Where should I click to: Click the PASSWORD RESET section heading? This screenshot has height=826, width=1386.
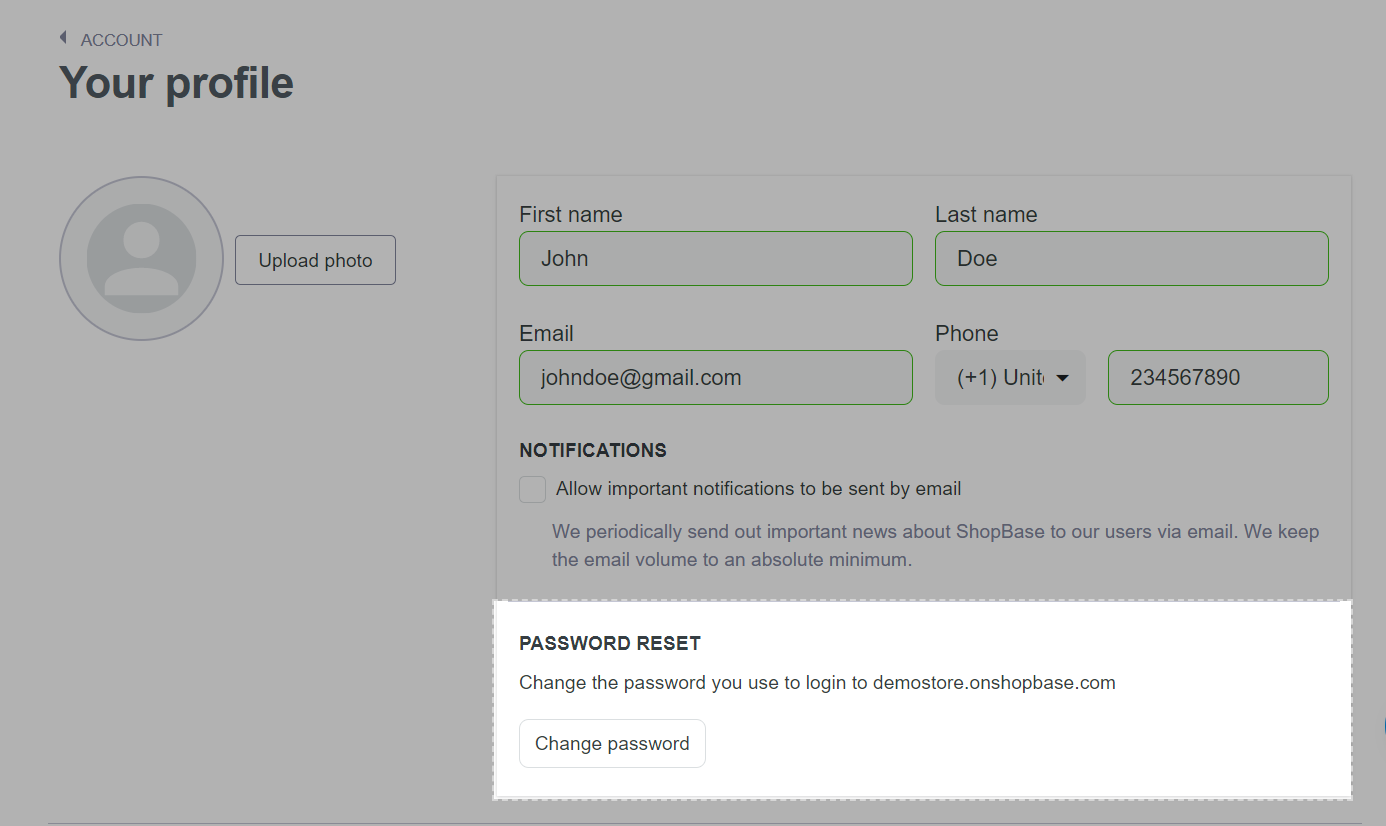click(610, 643)
